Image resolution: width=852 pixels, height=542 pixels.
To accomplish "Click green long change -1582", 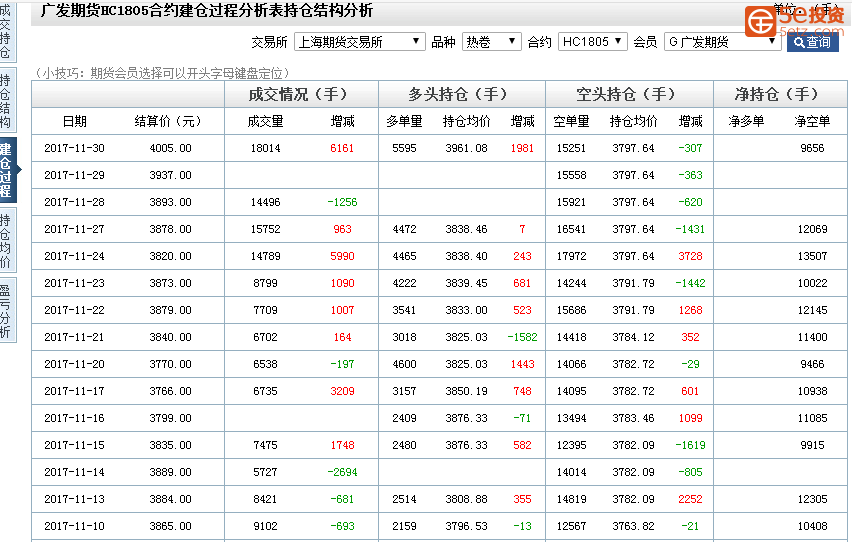I will click(522, 337).
